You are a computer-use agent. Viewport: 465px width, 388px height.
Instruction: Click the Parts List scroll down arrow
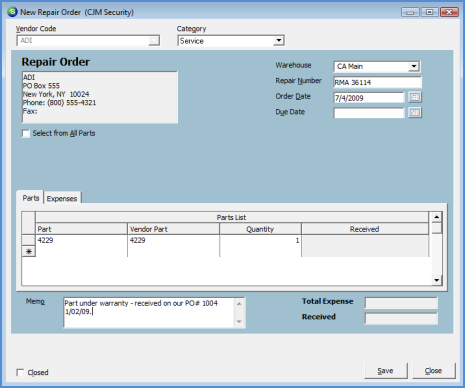pyautogui.click(x=436, y=280)
